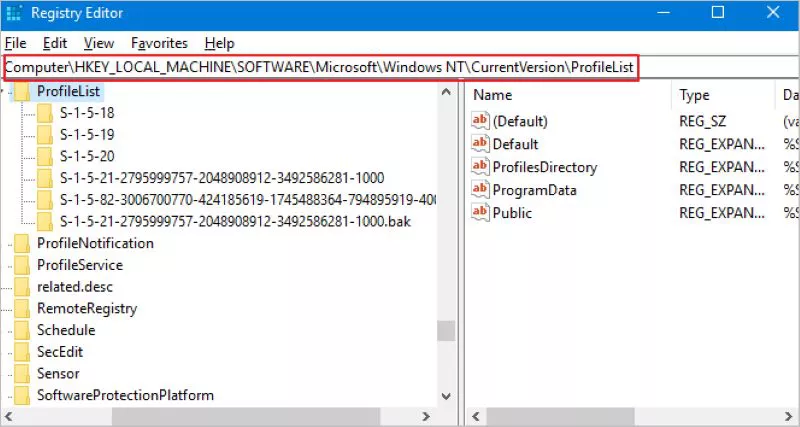Image resolution: width=800 pixels, height=427 pixels.
Task: Click the ProfilesDirectory ab icon
Action: pos(480,166)
